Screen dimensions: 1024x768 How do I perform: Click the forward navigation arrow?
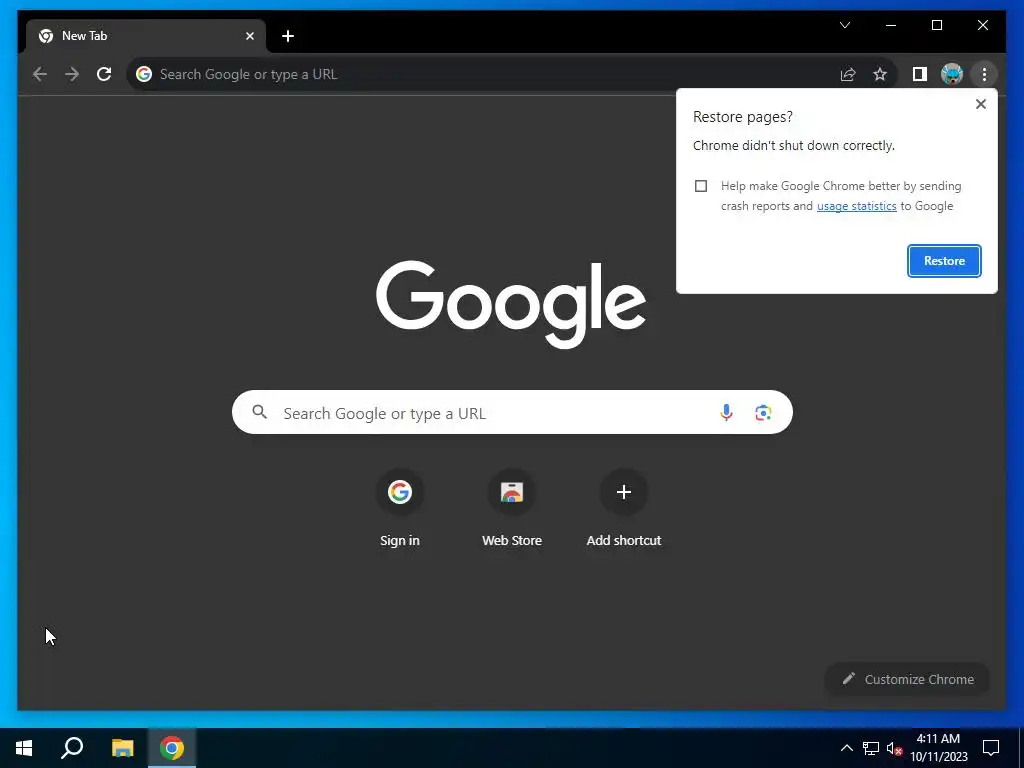click(72, 74)
